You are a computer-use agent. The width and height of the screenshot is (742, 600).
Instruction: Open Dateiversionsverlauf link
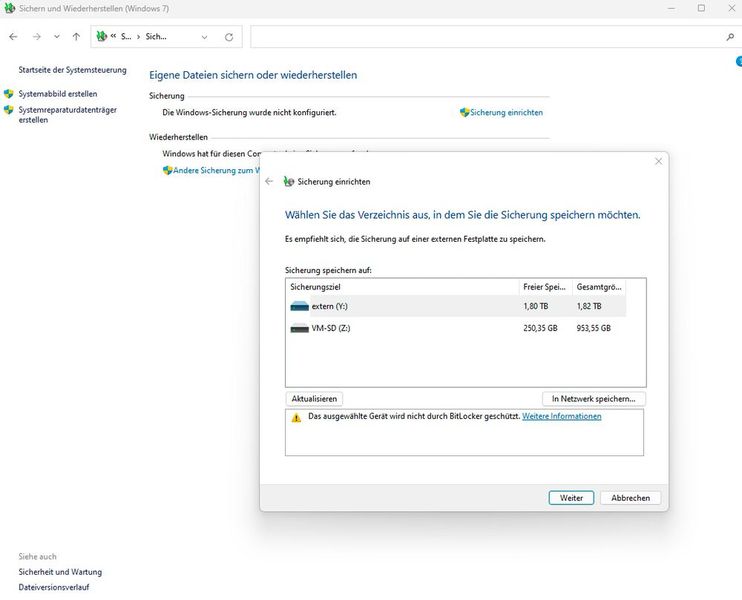coord(54,587)
